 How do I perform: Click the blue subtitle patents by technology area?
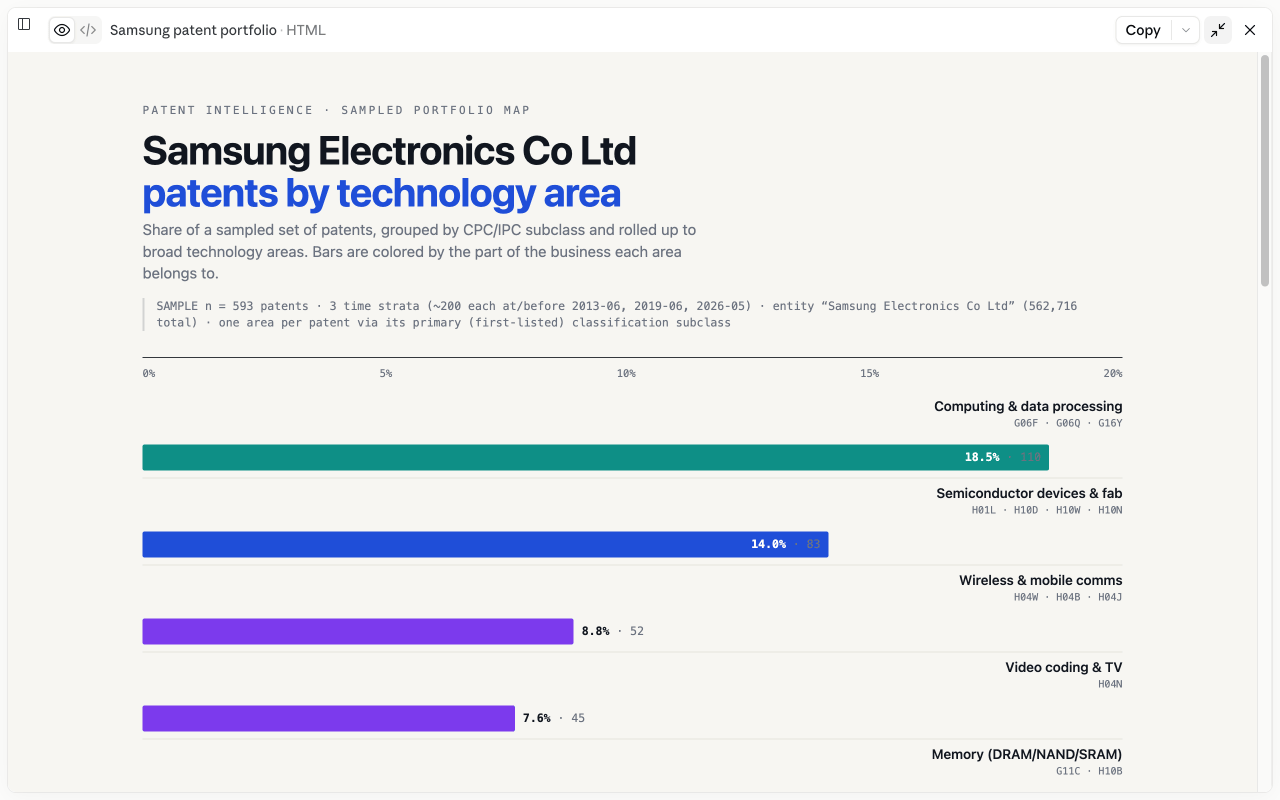point(381,193)
